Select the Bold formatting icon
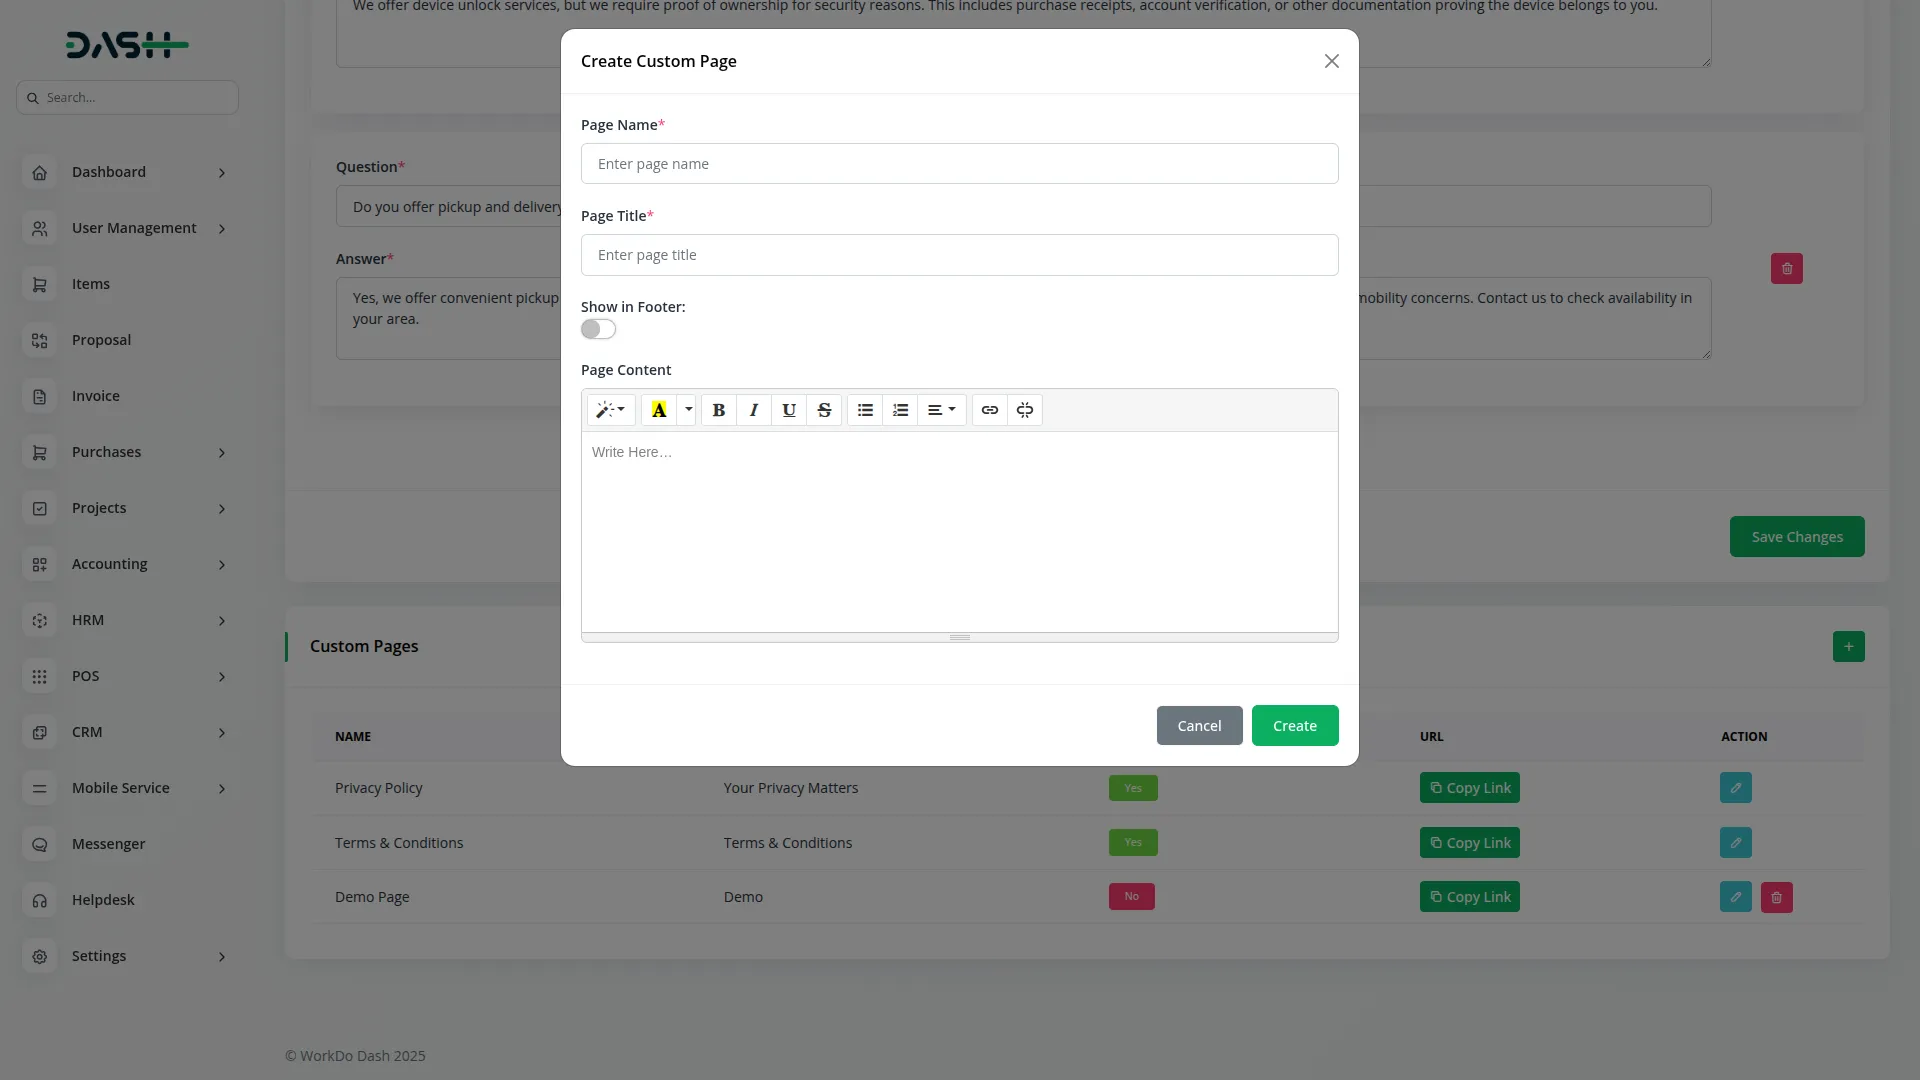The width and height of the screenshot is (1920, 1080). [x=718, y=410]
